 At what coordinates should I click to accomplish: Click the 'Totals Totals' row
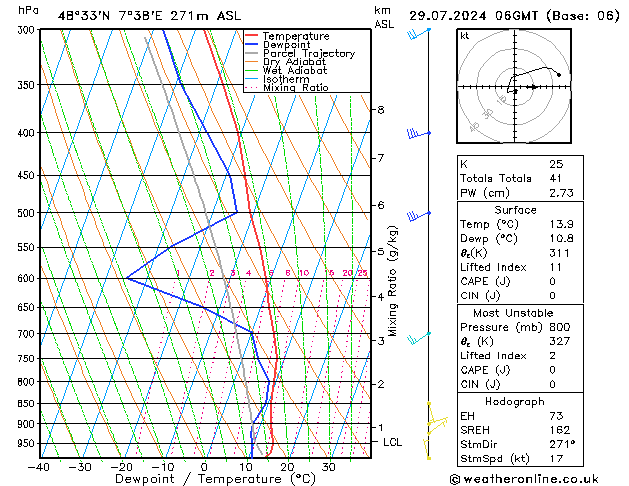[520, 178]
